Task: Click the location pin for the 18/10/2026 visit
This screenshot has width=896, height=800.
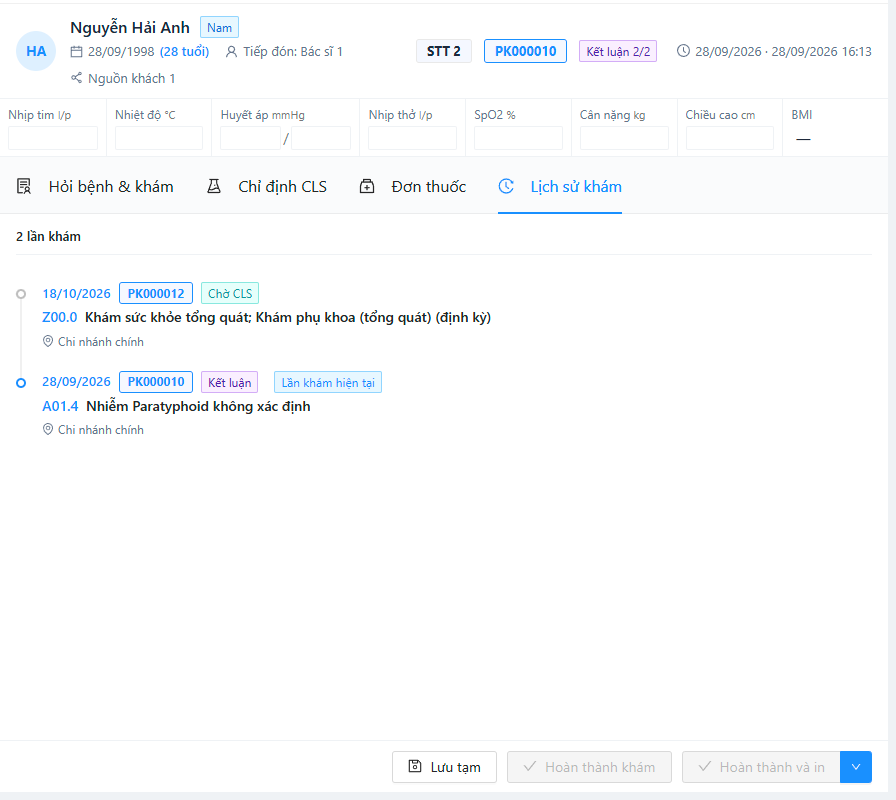Action: [x=48, y=341]
